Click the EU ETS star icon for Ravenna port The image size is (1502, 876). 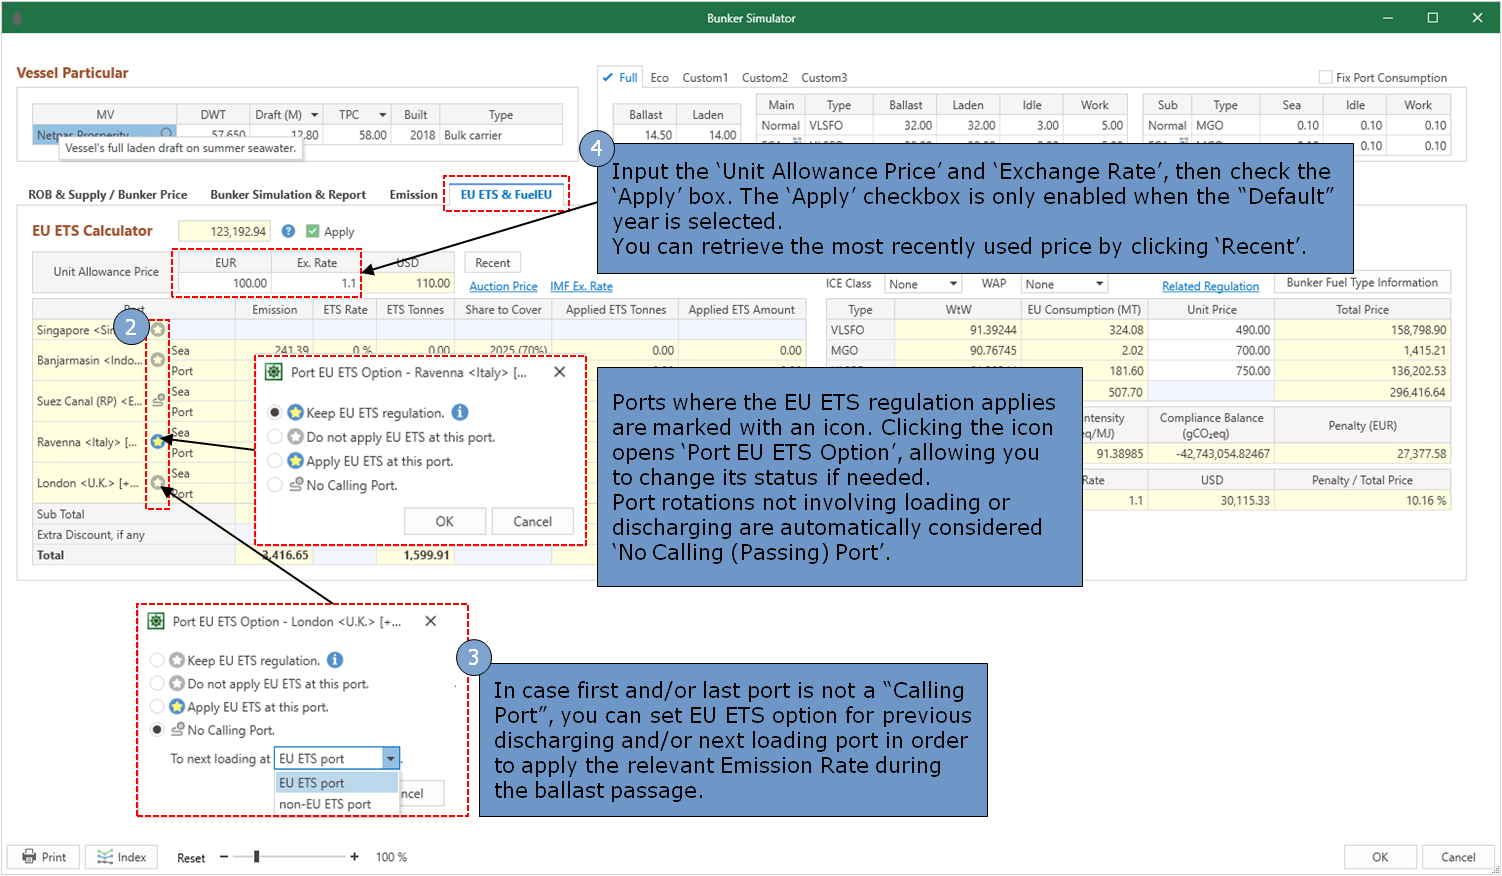click(158, 441)
